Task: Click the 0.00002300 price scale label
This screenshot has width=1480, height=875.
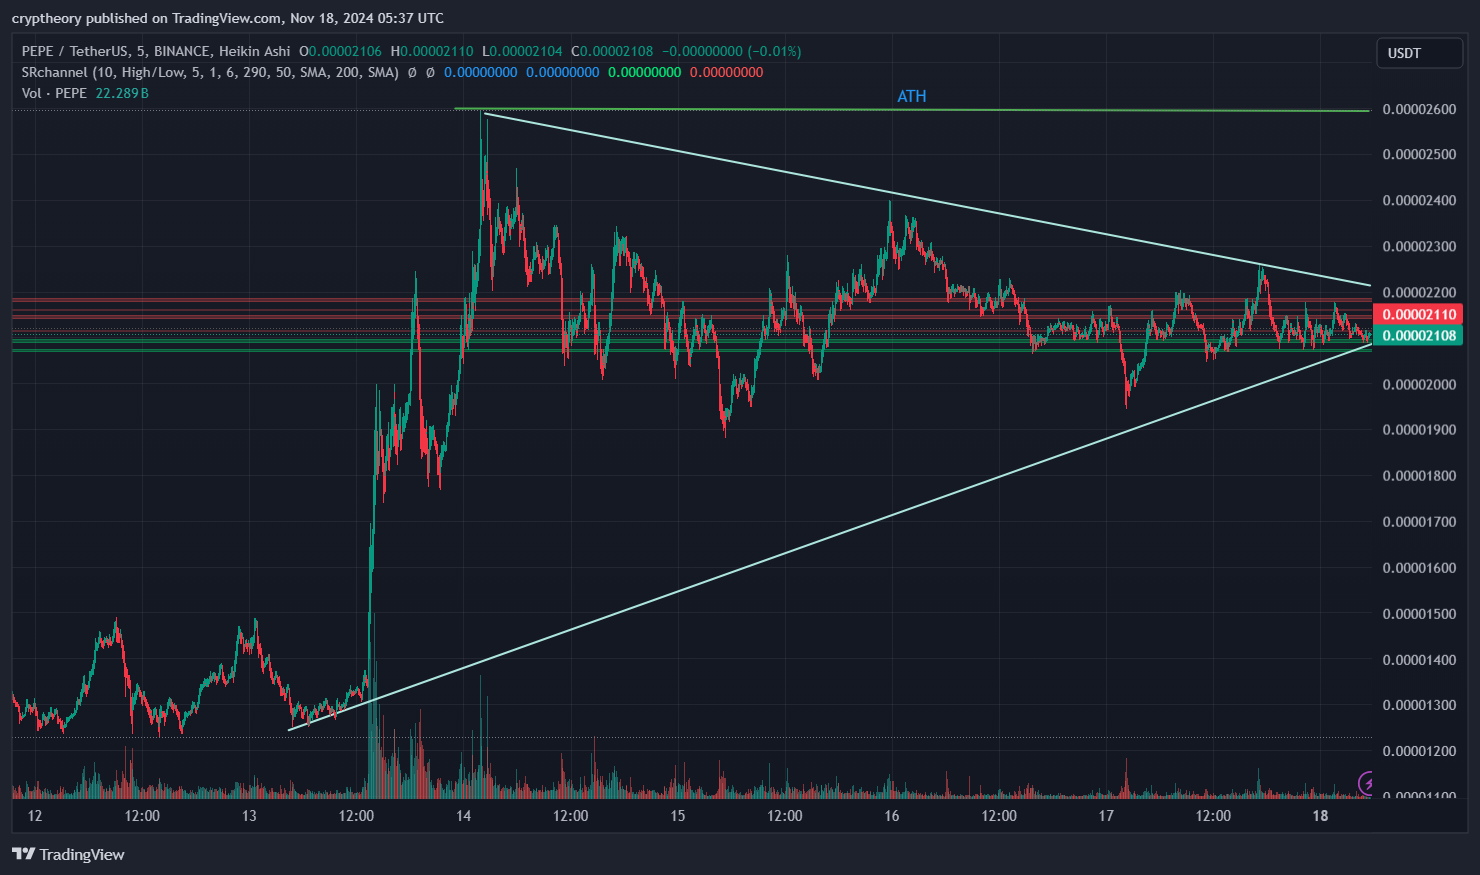Action: (1419, 246)
